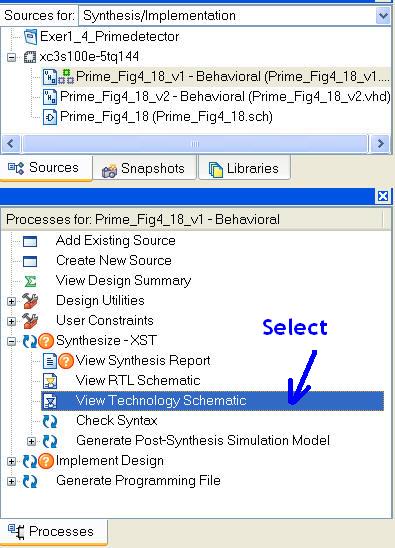Close the Processes panel with X button

tap(383, 196)
